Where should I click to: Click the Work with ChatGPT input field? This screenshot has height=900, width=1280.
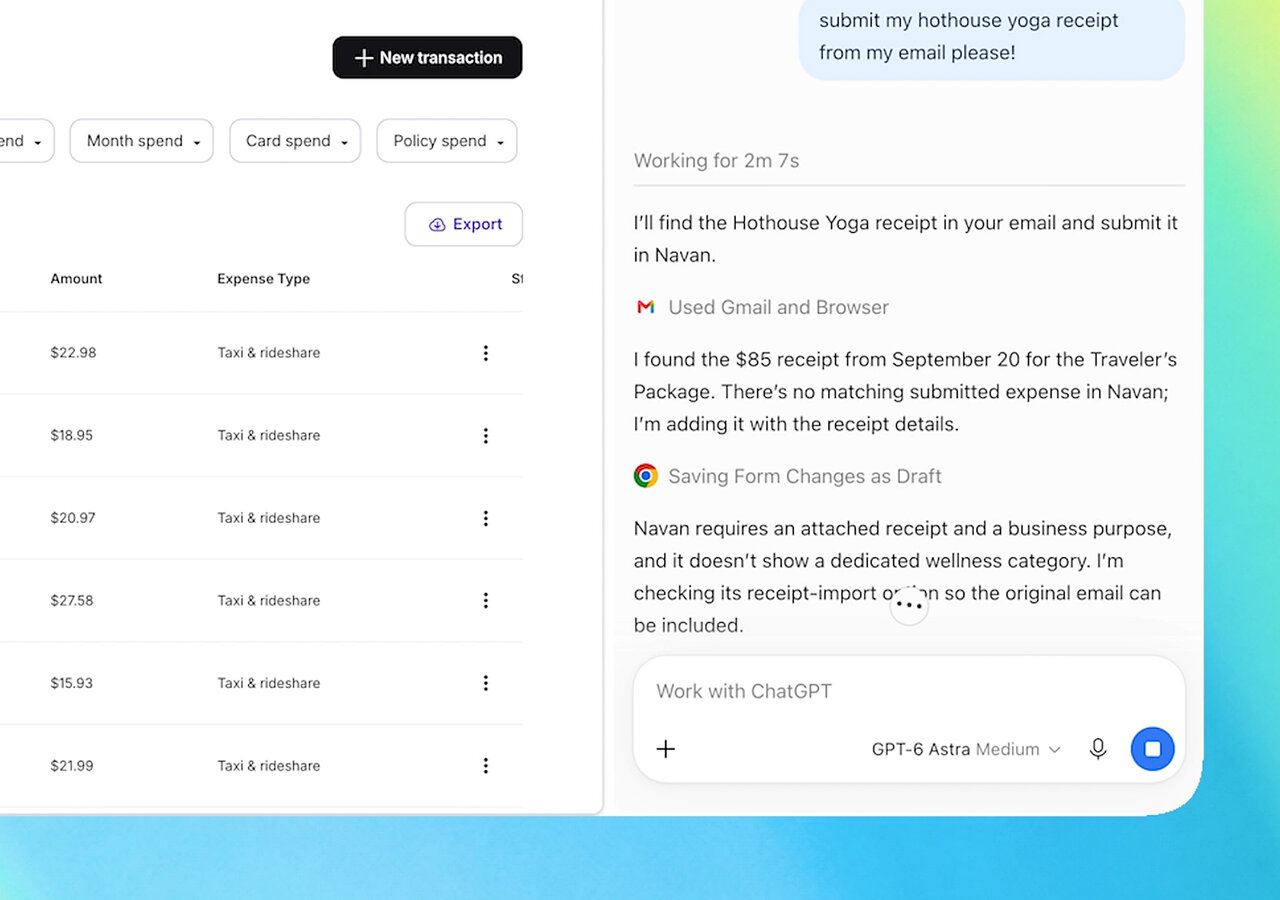(909, 691)
